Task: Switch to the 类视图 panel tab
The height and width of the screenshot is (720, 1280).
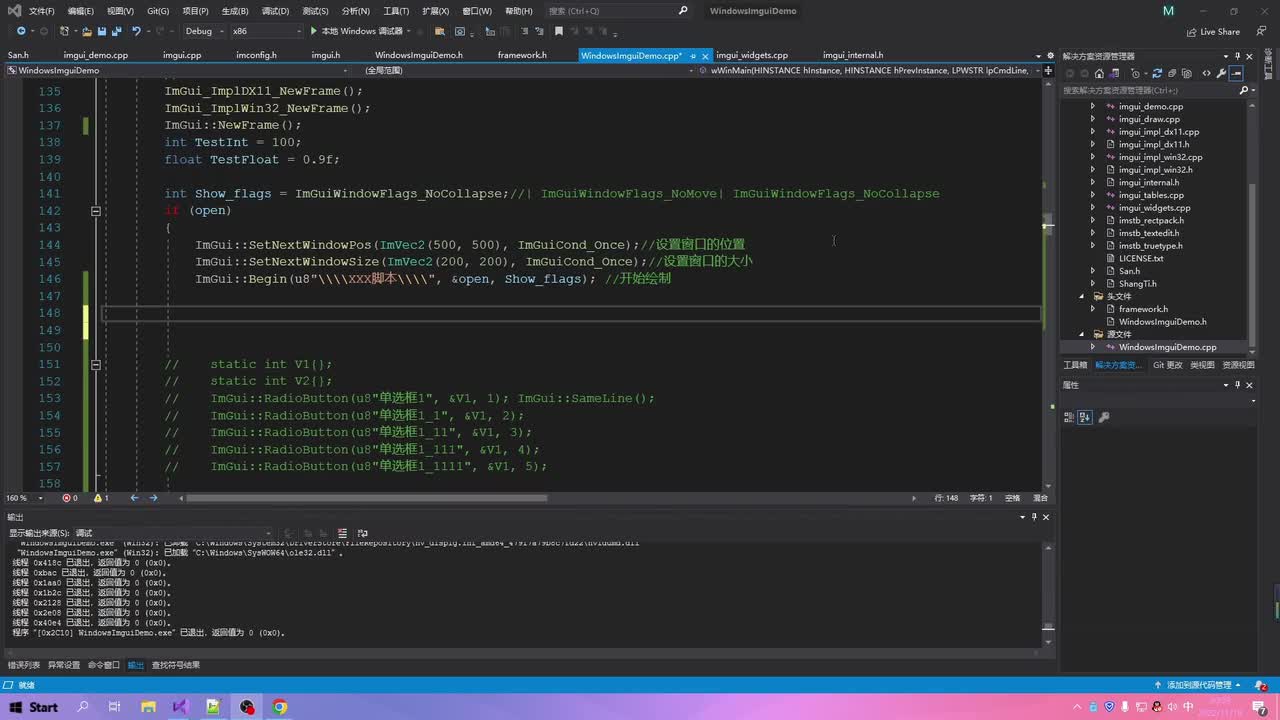Action: [1203, 365]
